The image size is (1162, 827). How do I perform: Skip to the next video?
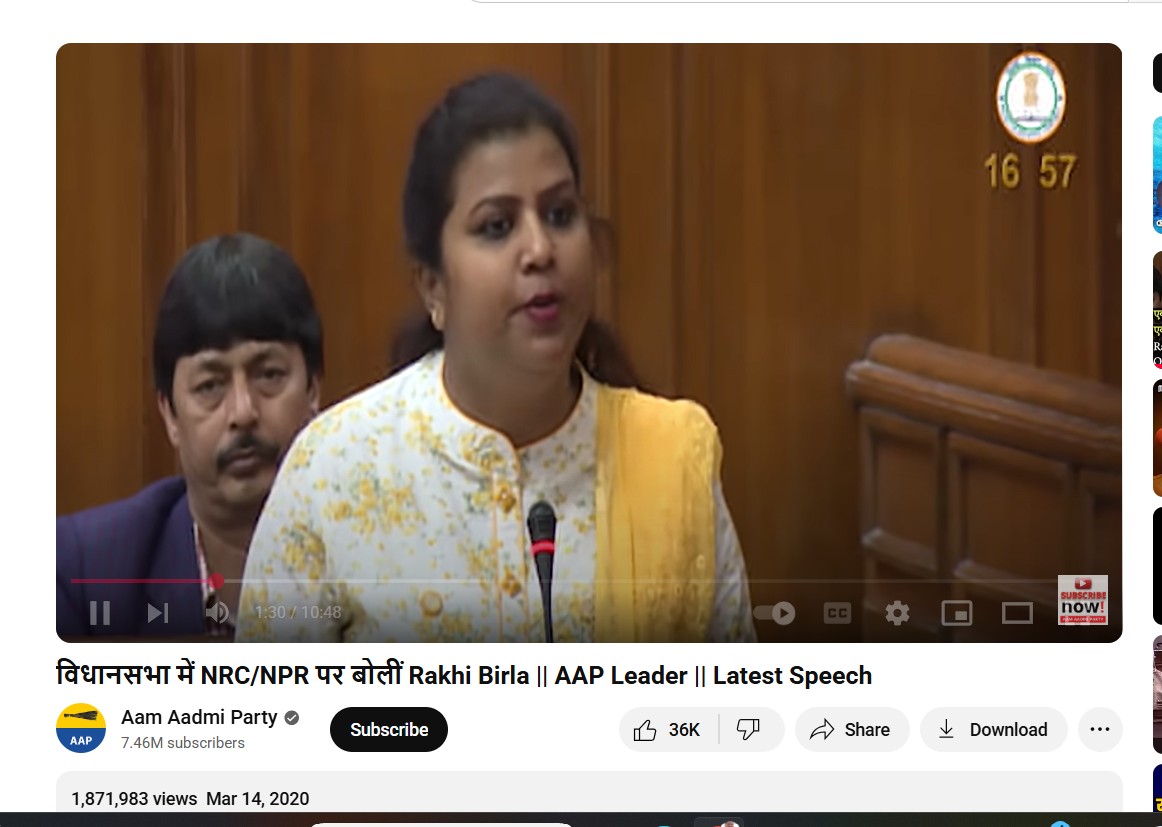[x=157, y=612]
